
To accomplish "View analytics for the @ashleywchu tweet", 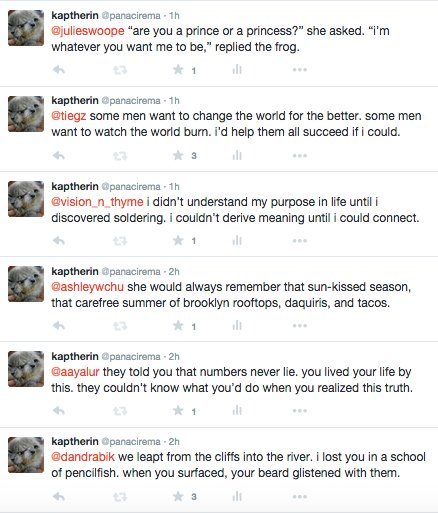I will click(x=237, y=325).
